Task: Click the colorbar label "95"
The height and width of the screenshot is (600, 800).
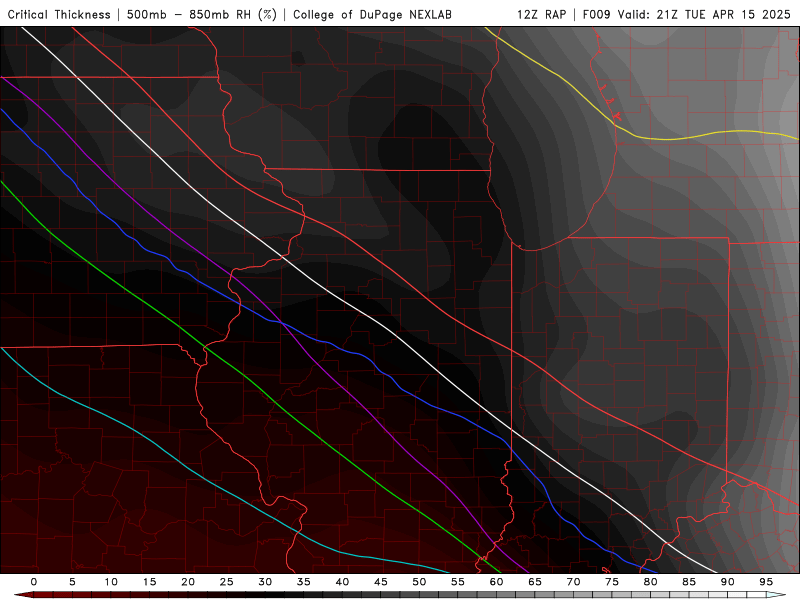Action: (x=766, y=582)
